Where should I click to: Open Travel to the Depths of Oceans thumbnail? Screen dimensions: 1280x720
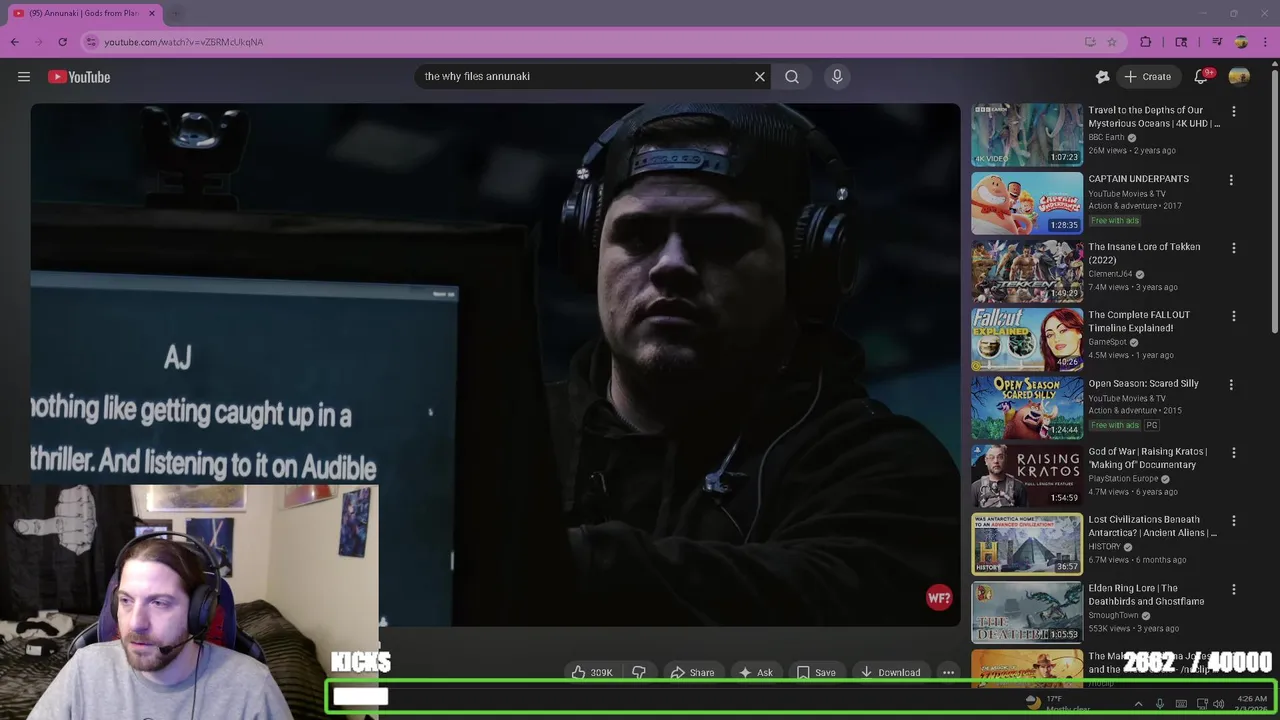click(1027, 135)
